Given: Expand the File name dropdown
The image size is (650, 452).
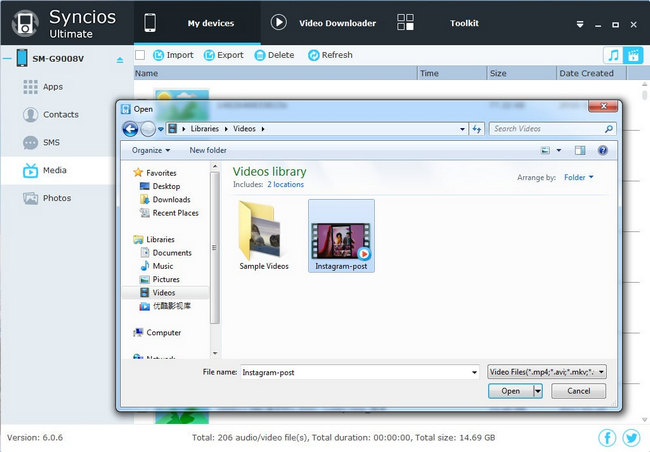Looking at the screenshot, I should pyautogui.click(x=474, y=372).
